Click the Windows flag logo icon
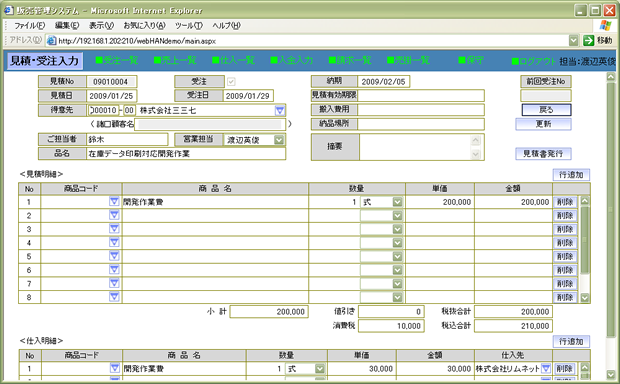This screenshot has height=384, width=620. click(605, 26)
